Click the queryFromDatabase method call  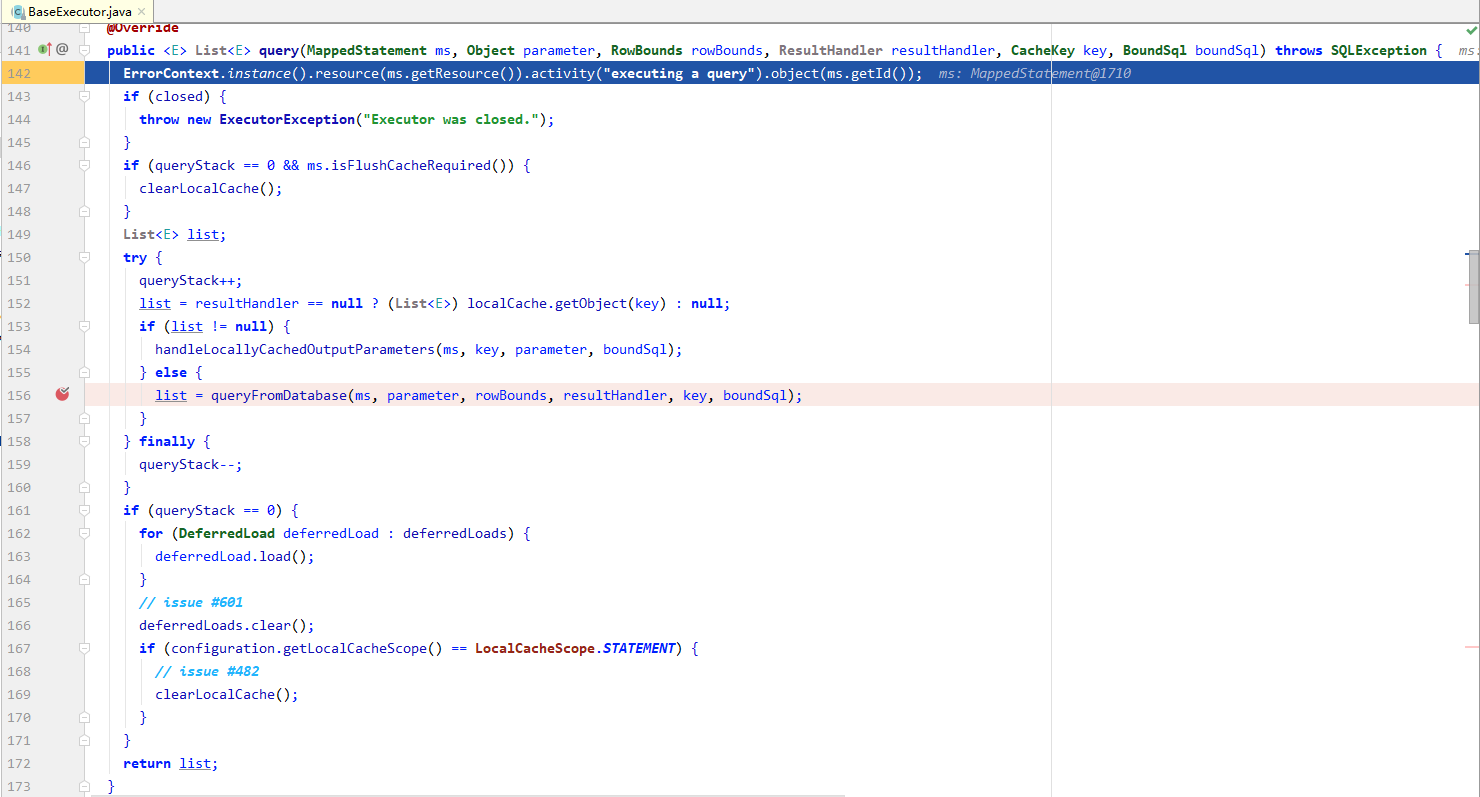click(279, 395)
